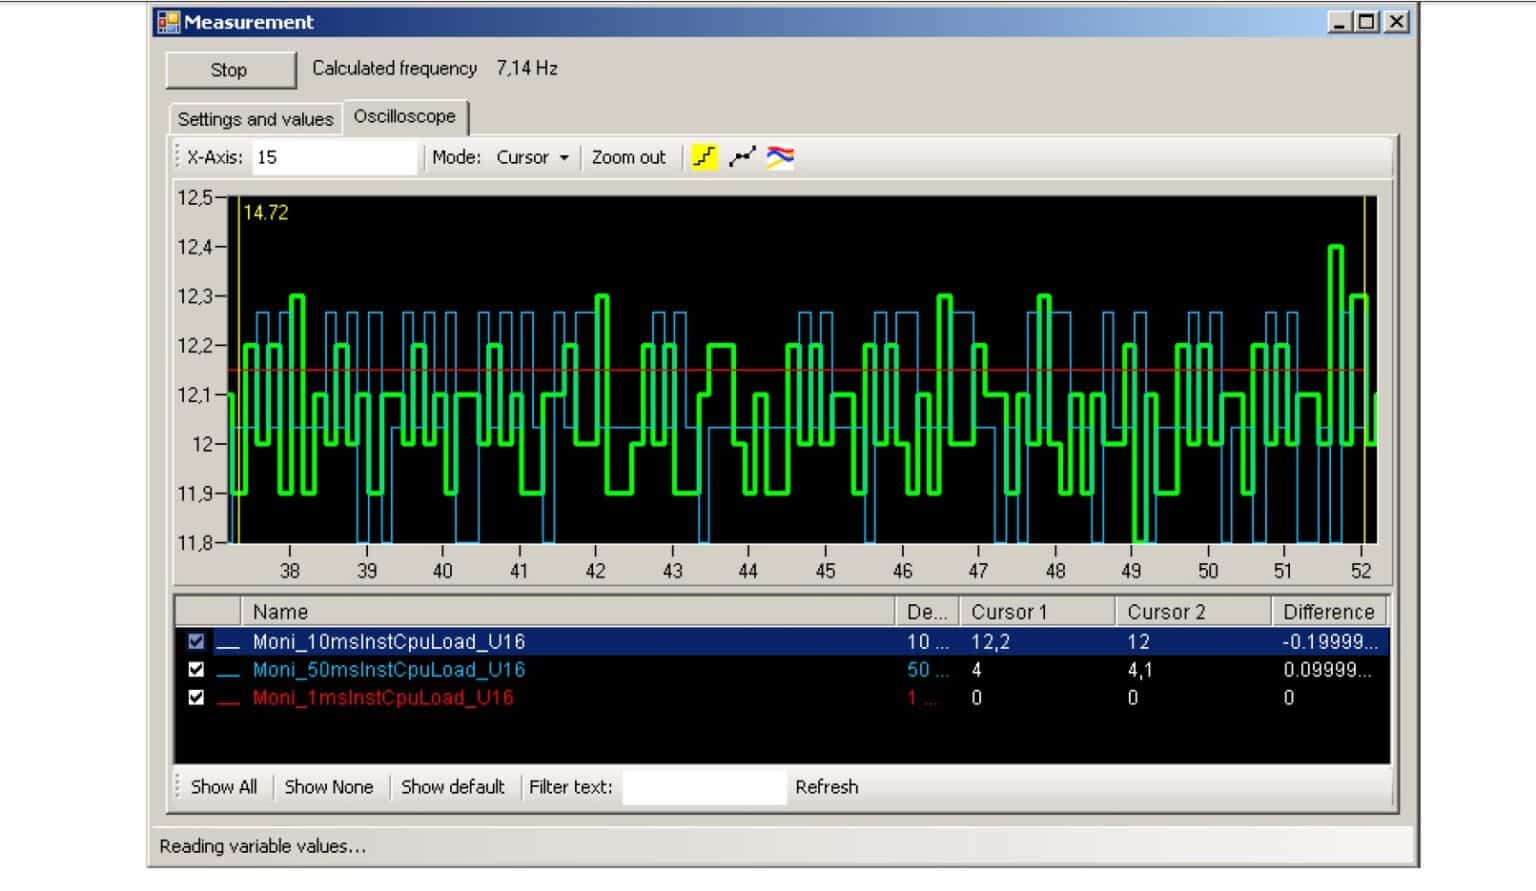The height and width of the screenshot is (891, 1536).
Task: Click the Difference column header
Action: [1328, 612]
